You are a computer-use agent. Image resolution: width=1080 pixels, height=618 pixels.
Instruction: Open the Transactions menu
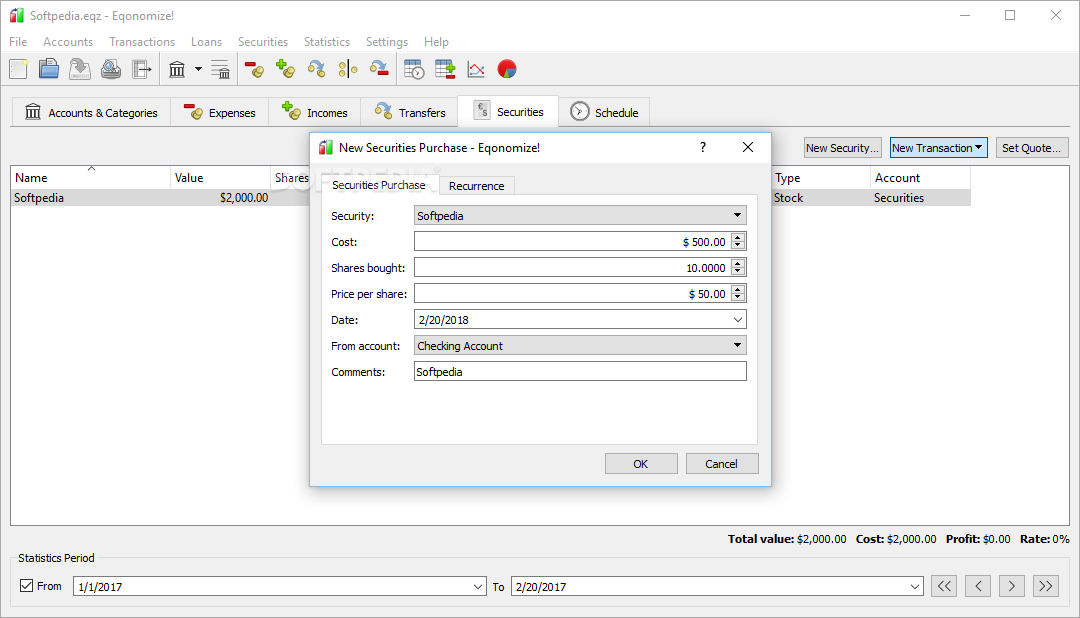pyautogui.click(x=142, y=42)
